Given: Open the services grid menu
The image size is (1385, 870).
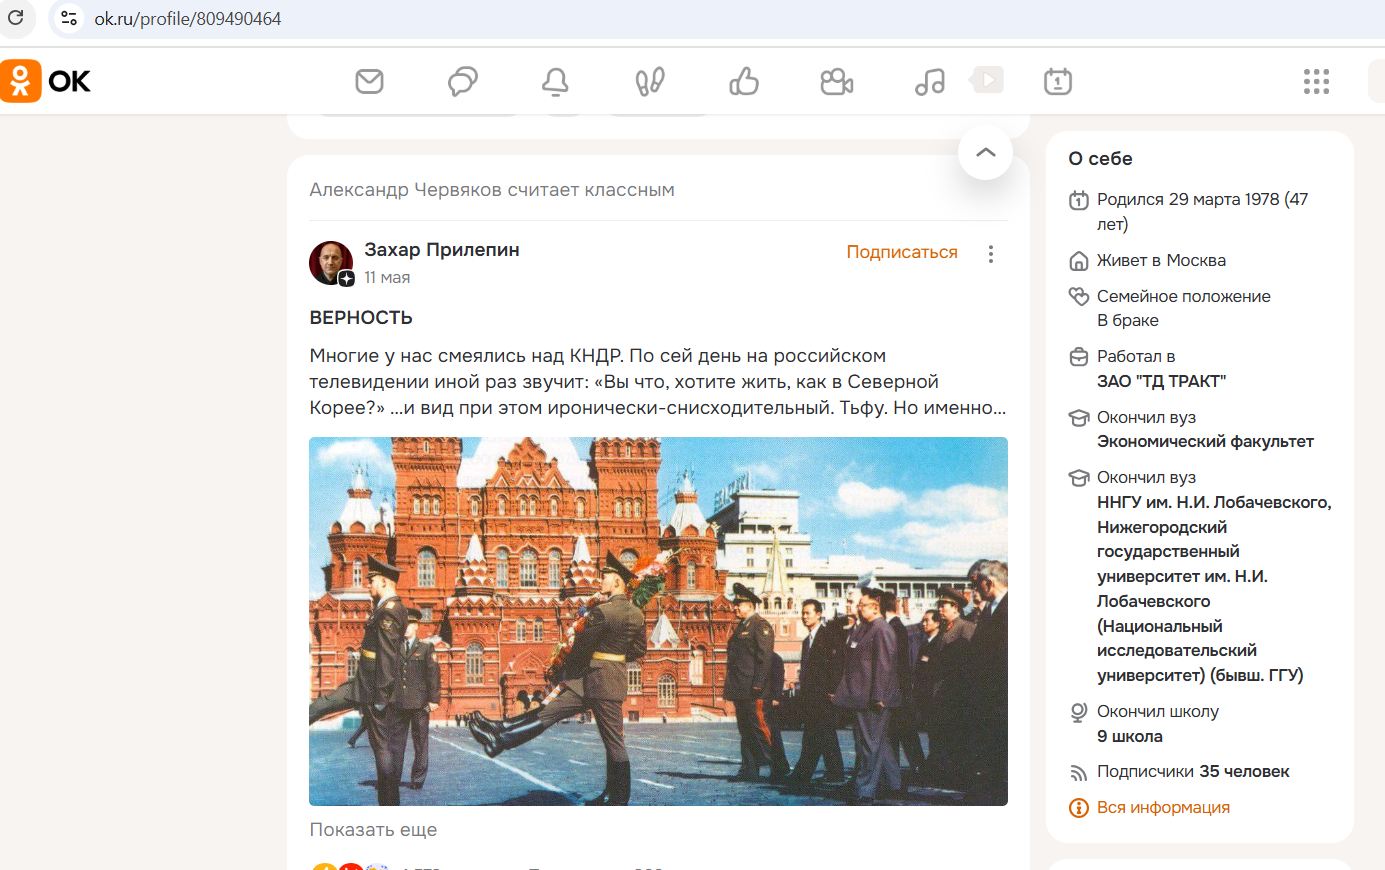Looking at the screenshot, I should pos(1316,81).
